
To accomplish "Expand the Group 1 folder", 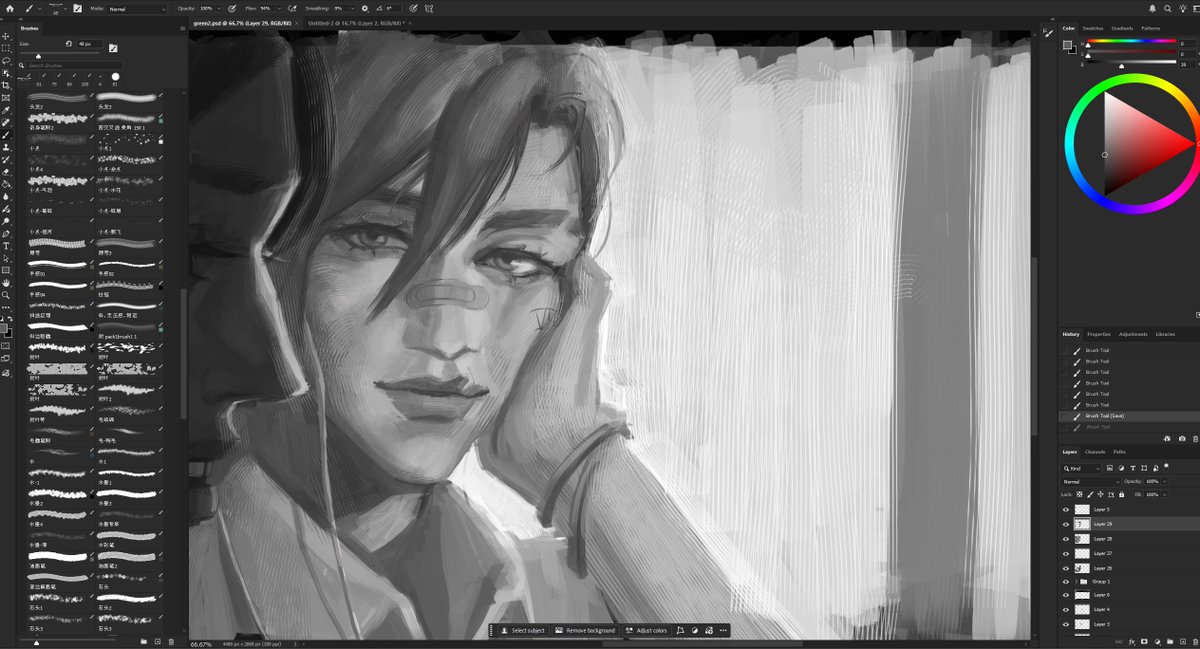I will coord(1076,581).
